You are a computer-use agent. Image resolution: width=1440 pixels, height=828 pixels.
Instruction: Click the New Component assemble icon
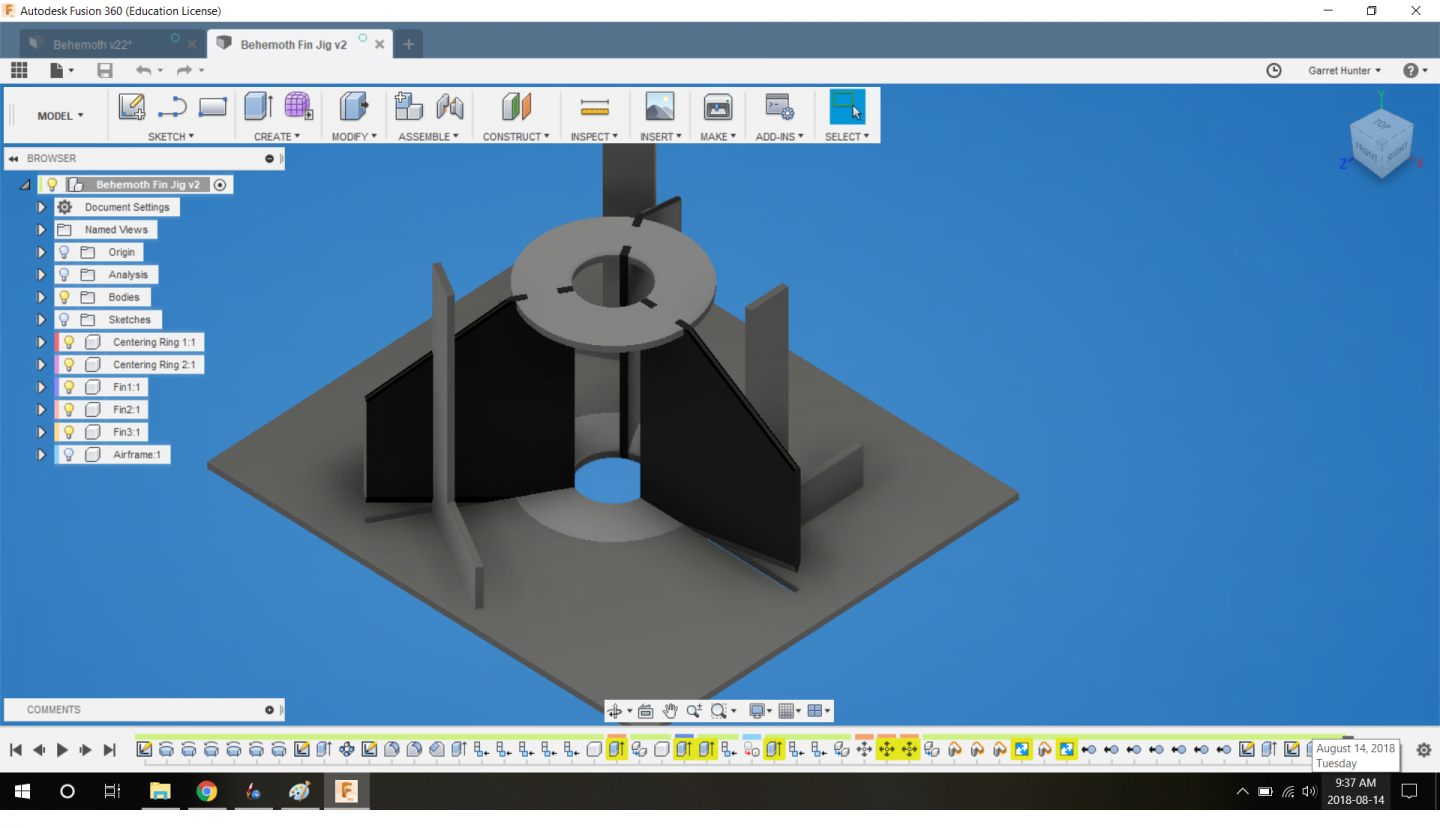(408, 107)
